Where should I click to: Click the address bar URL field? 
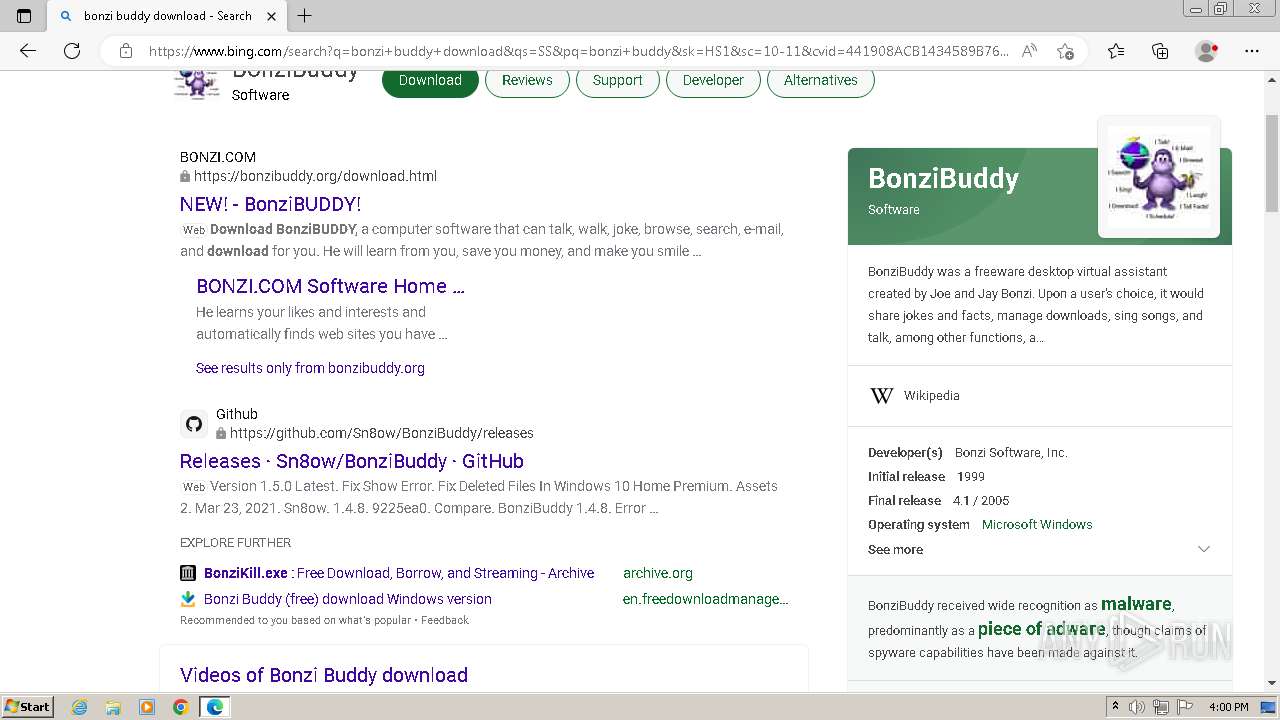click(578, 51)
